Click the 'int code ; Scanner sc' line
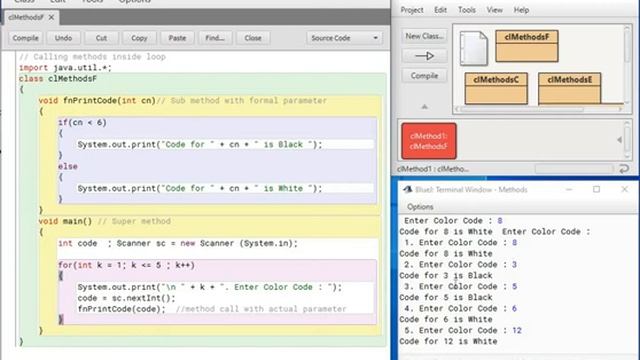 click(178, 243)
